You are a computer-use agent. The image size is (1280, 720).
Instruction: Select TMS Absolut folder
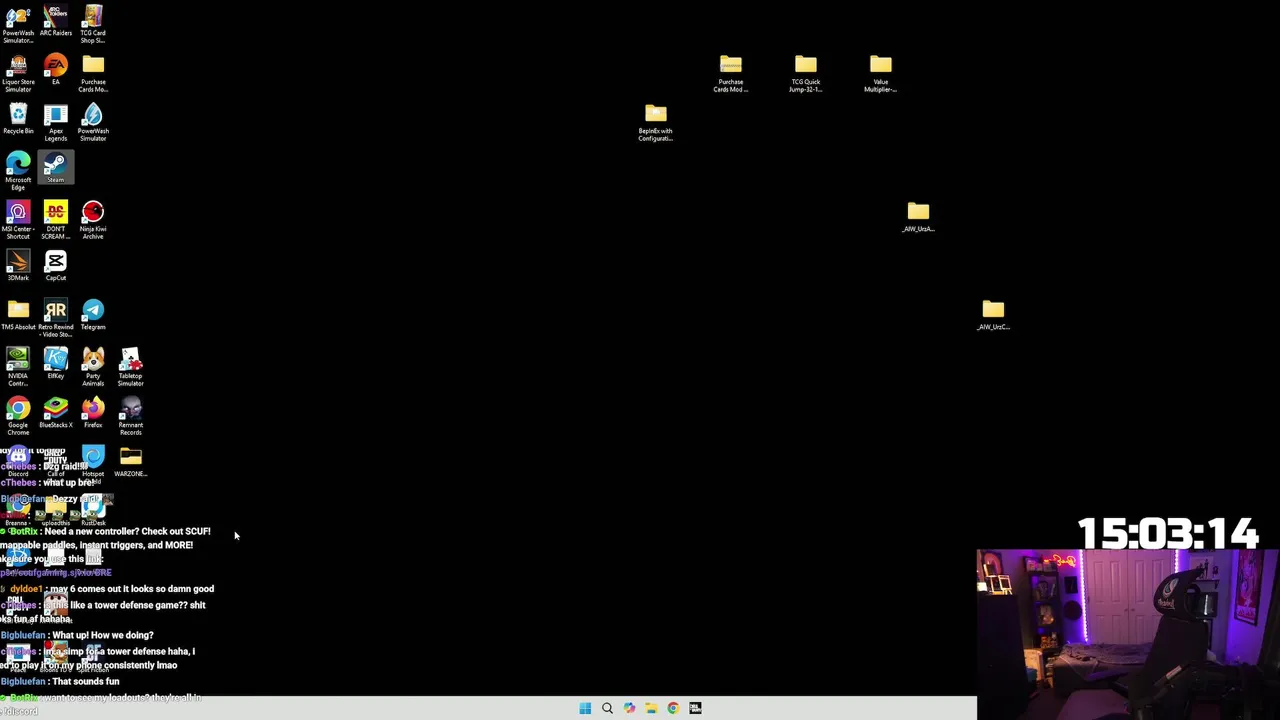click(x=18, y=315)
